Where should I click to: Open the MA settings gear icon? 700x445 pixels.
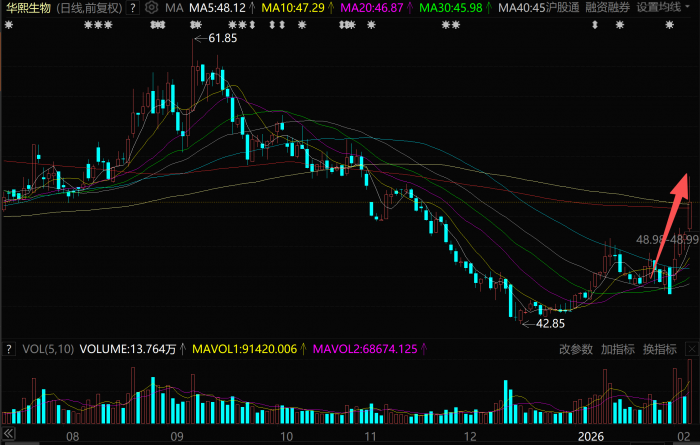[x=151, y=8]
